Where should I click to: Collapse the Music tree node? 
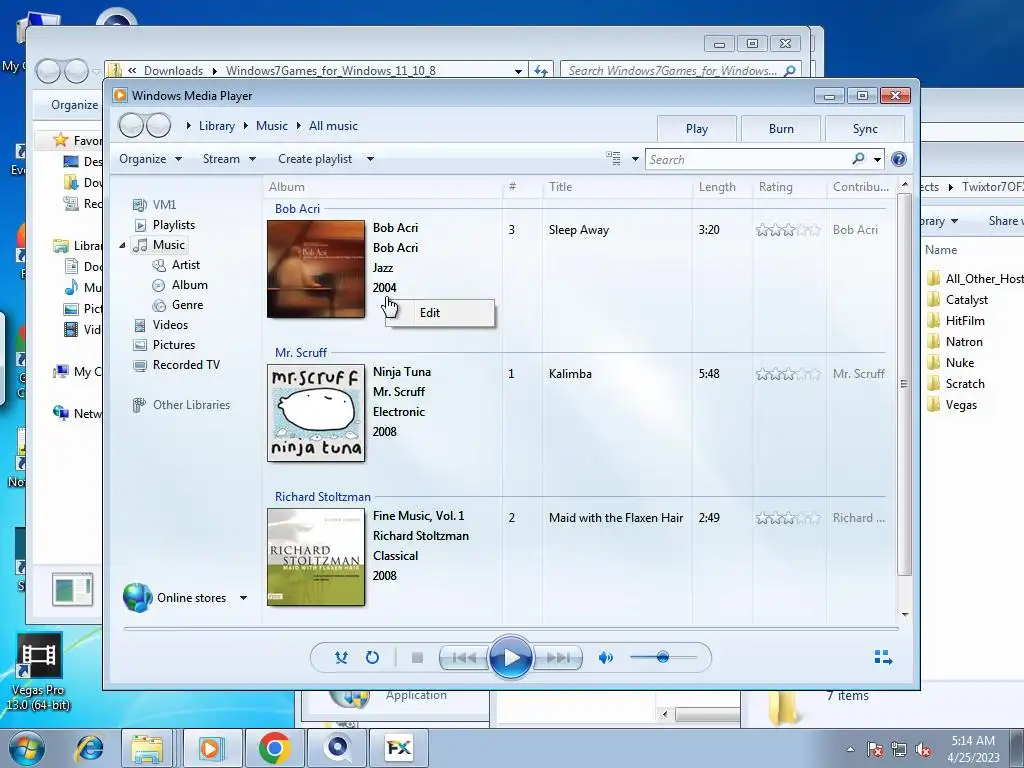[x=122, y=245]
